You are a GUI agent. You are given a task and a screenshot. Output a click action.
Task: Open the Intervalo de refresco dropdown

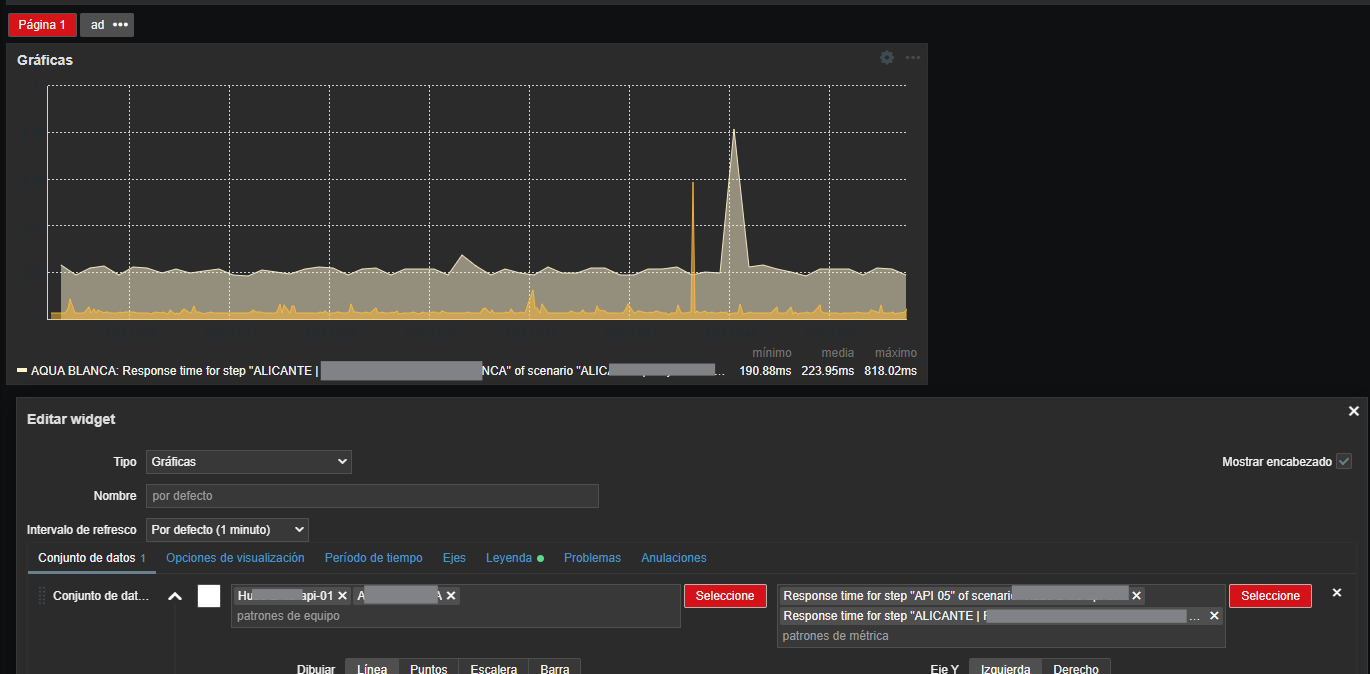[x=227, y=529]
